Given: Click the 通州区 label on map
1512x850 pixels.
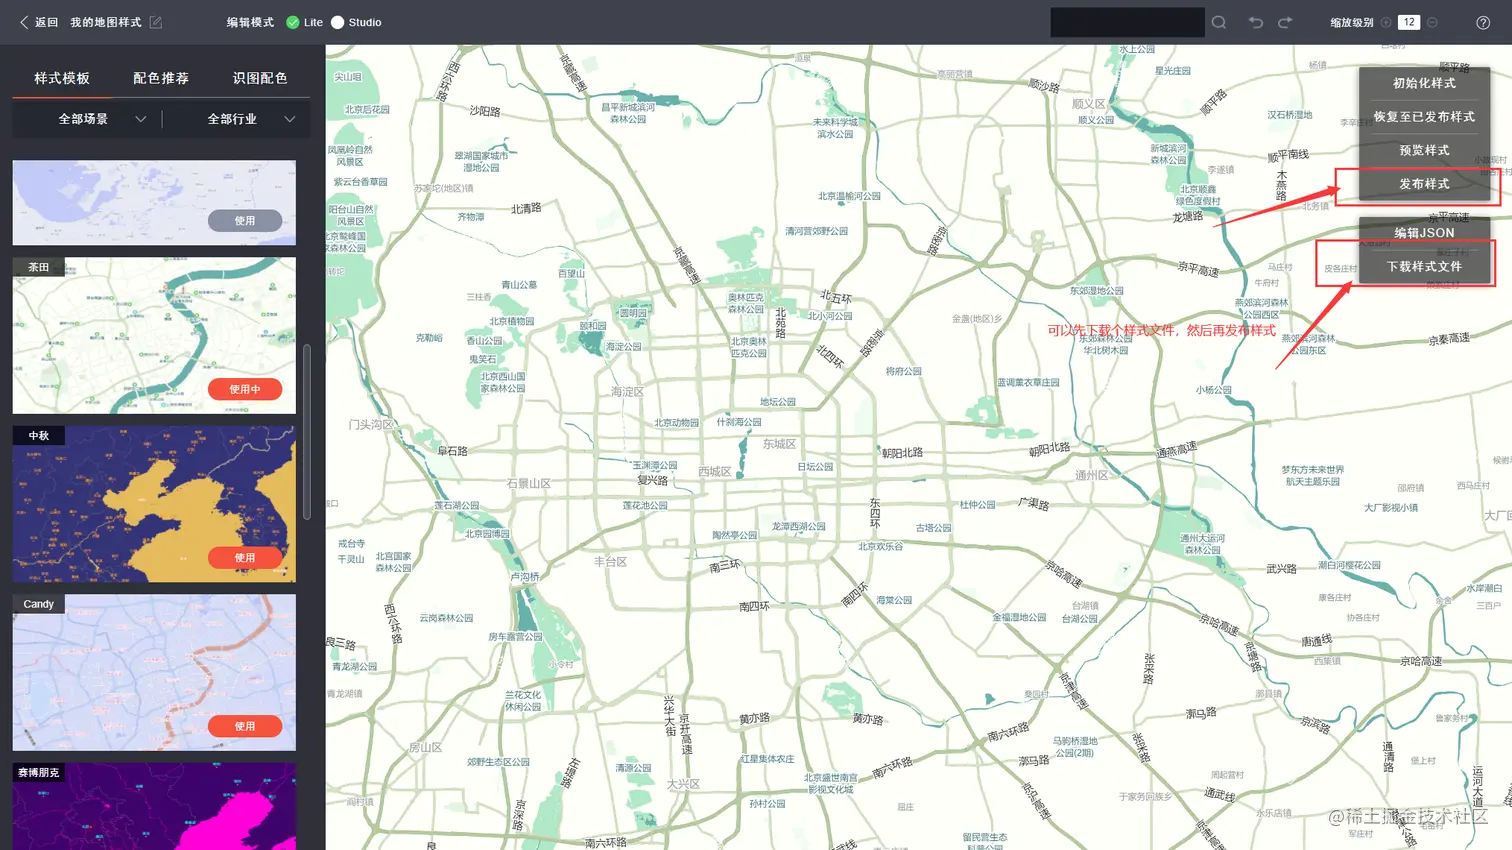Looking at the screenshot, I should click(x=1091, y=475).
